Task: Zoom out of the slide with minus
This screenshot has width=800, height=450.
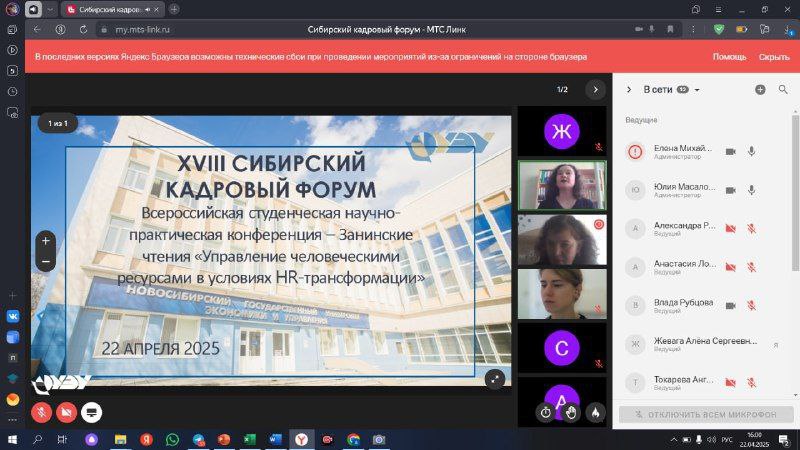Action: pos(46,262)
